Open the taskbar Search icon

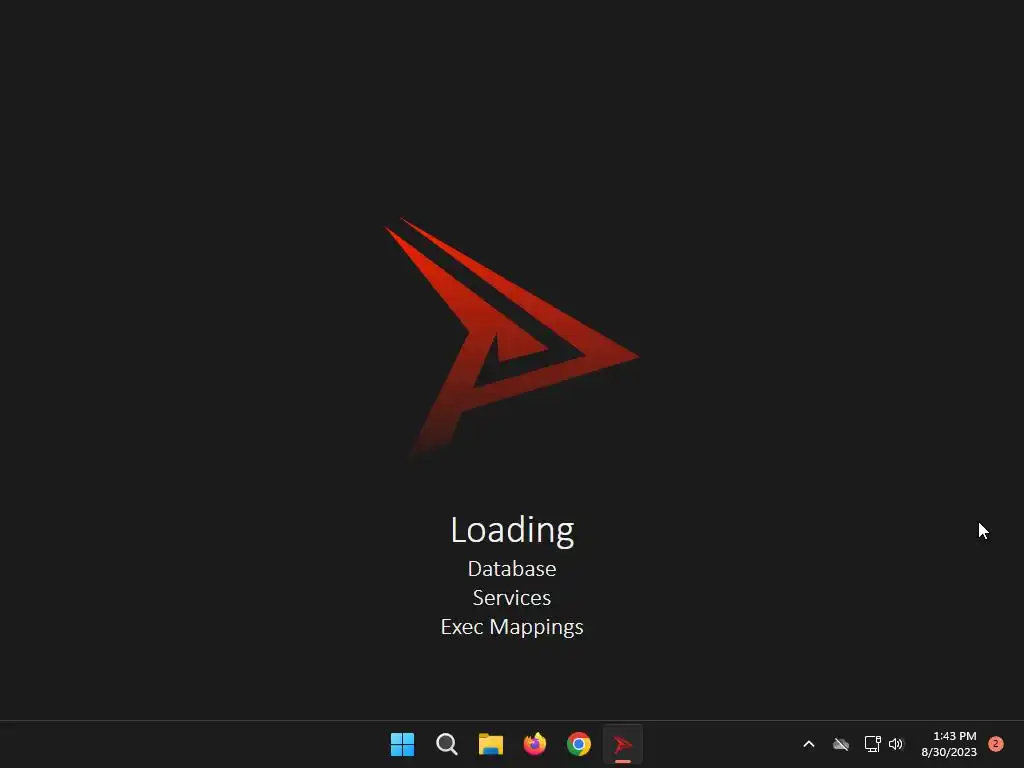[447, 744]
